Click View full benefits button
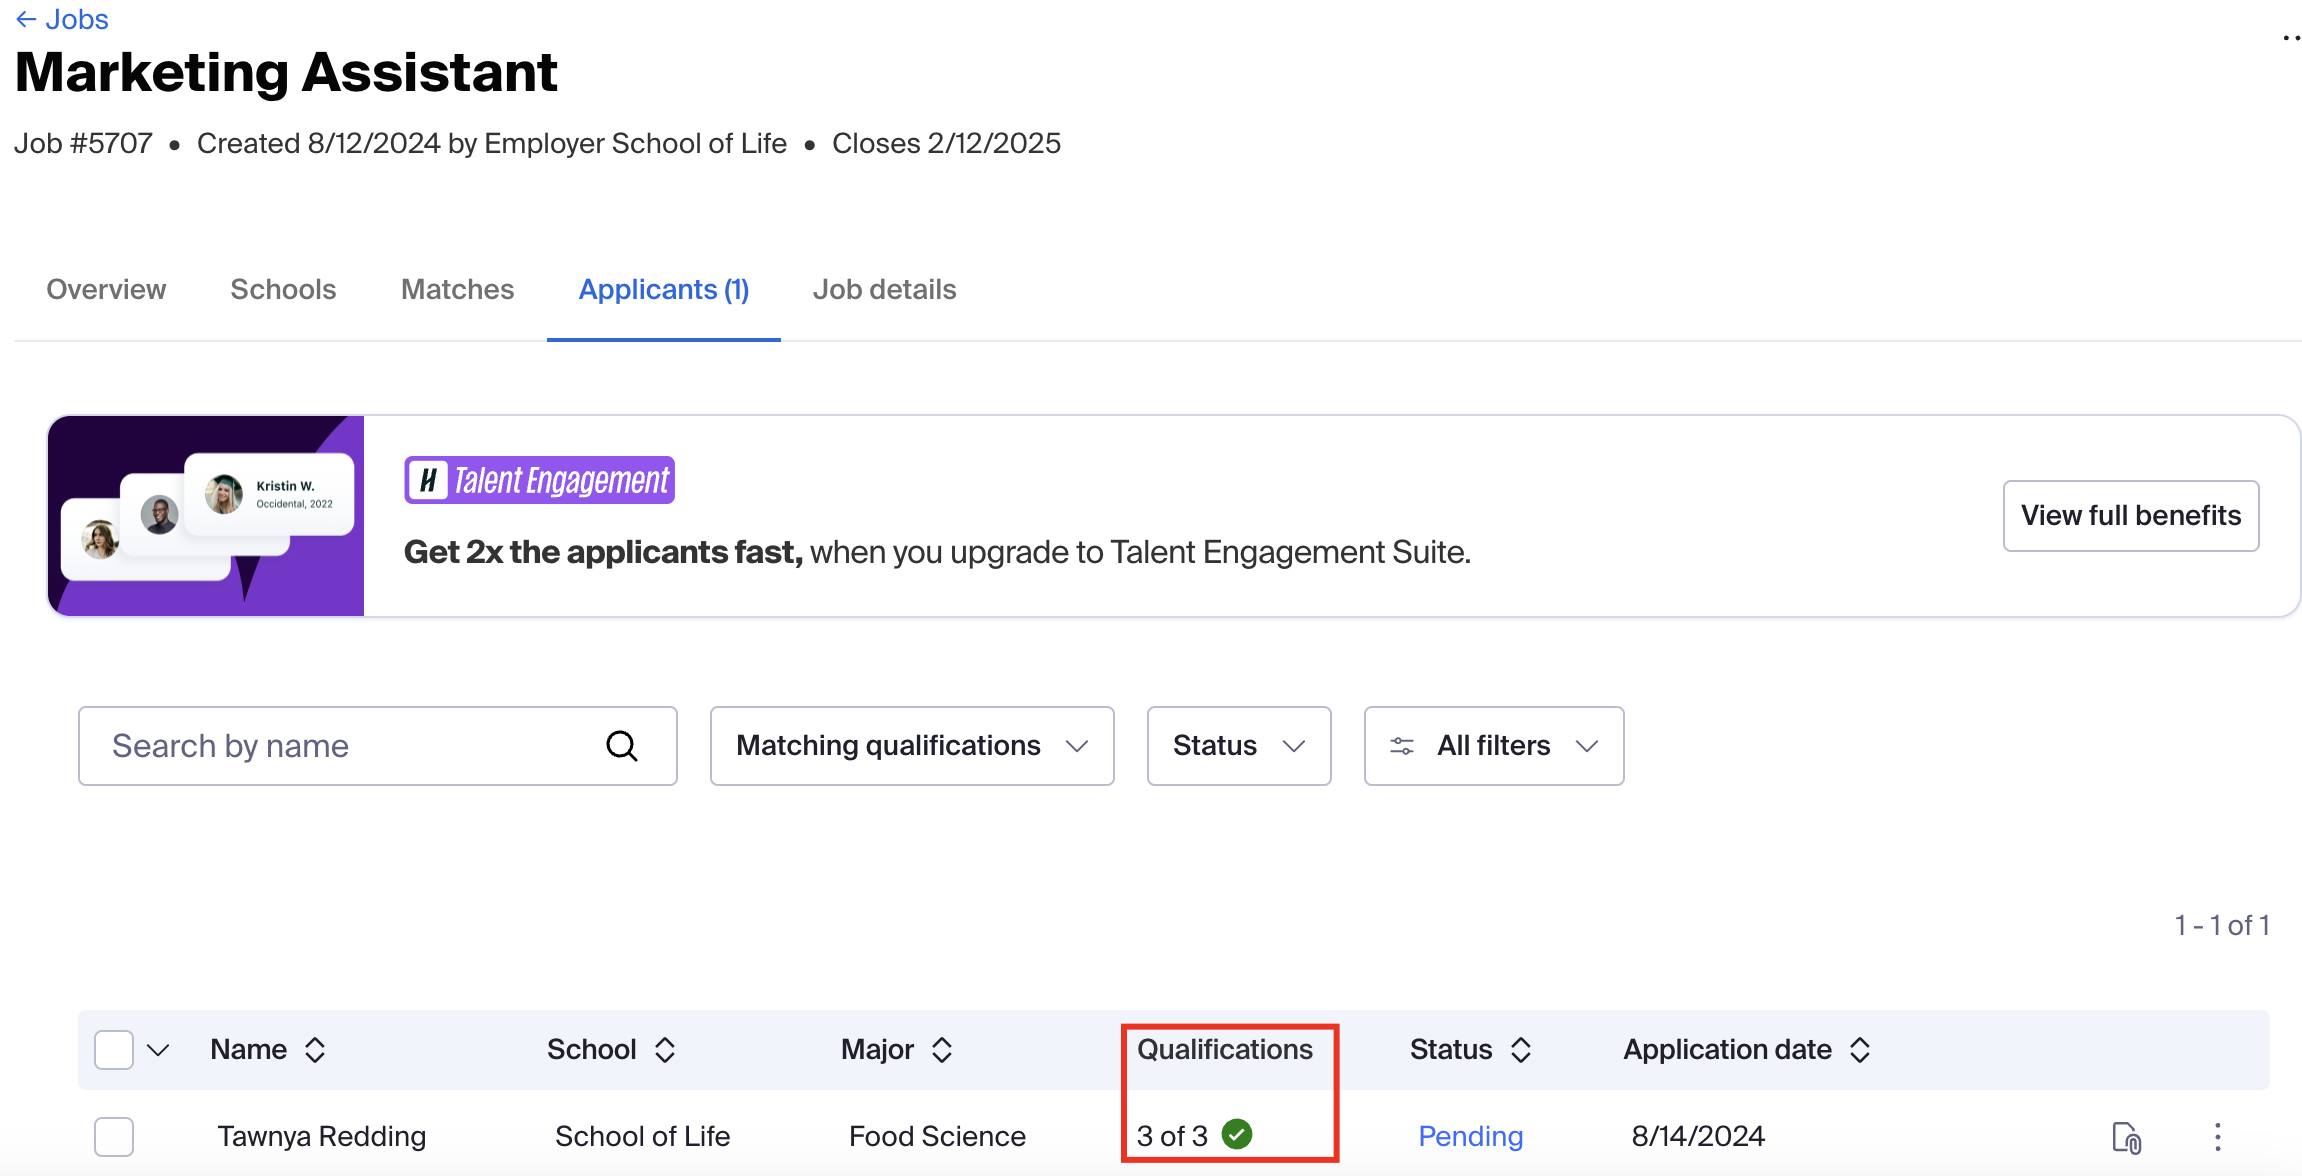This screenshot has width=2302, height=1176. (2131, 515)
